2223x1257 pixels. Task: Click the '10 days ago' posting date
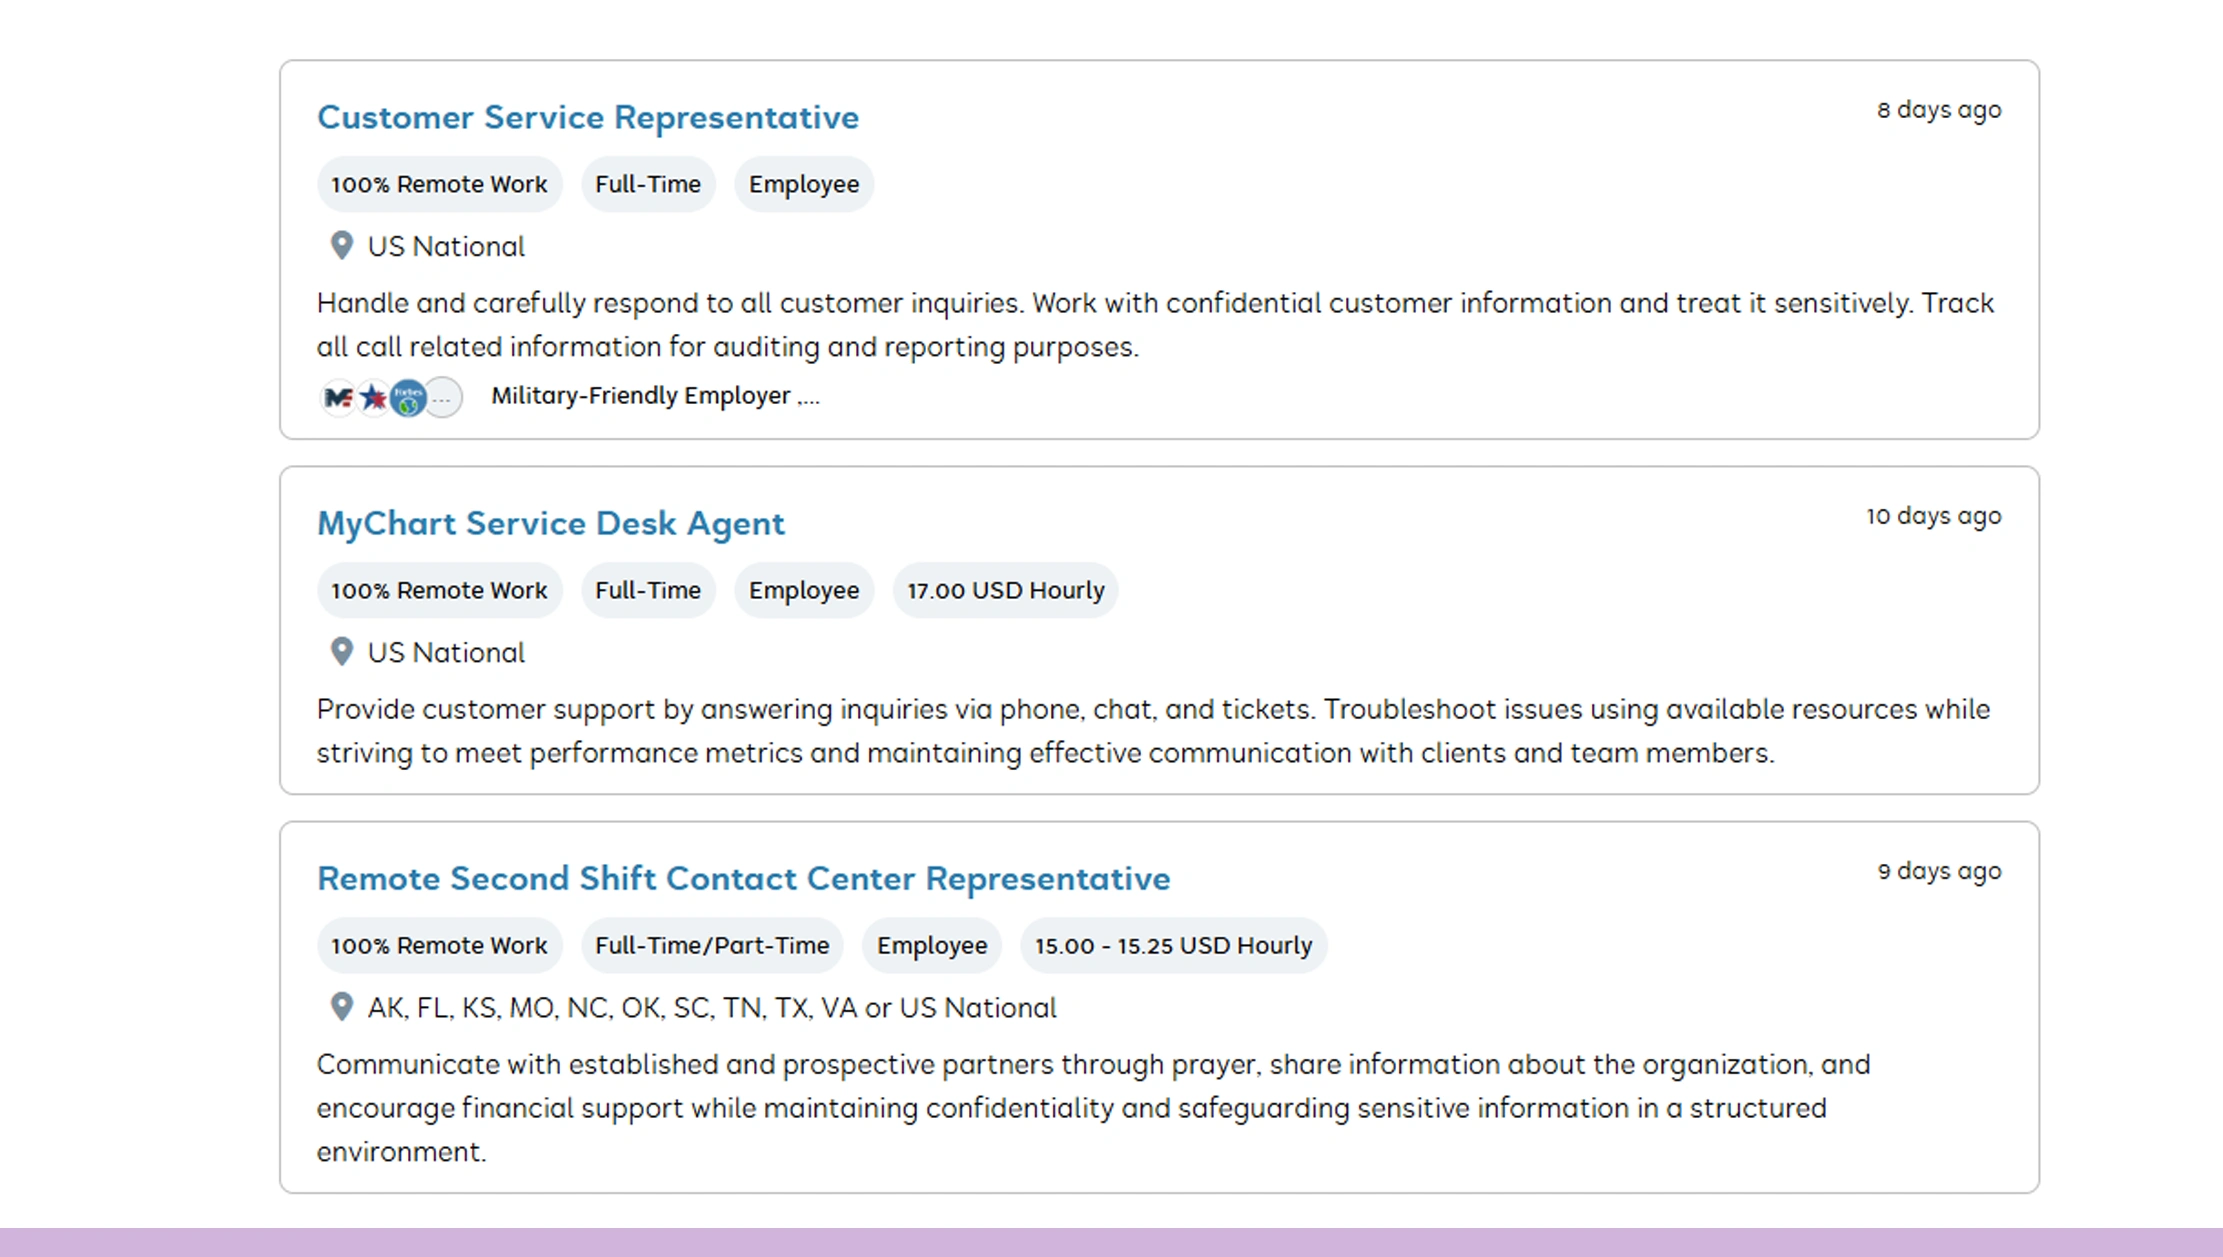coord(1933,516)
